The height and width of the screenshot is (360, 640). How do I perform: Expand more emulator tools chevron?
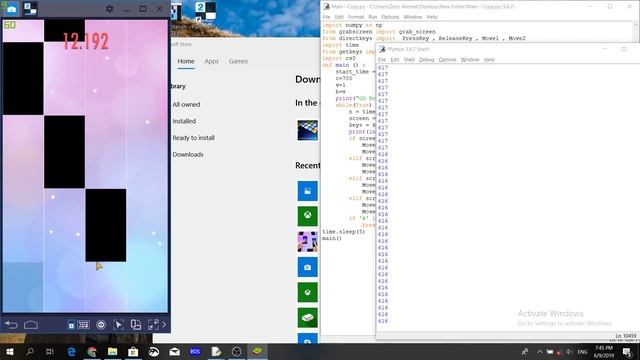click(164, 324)
